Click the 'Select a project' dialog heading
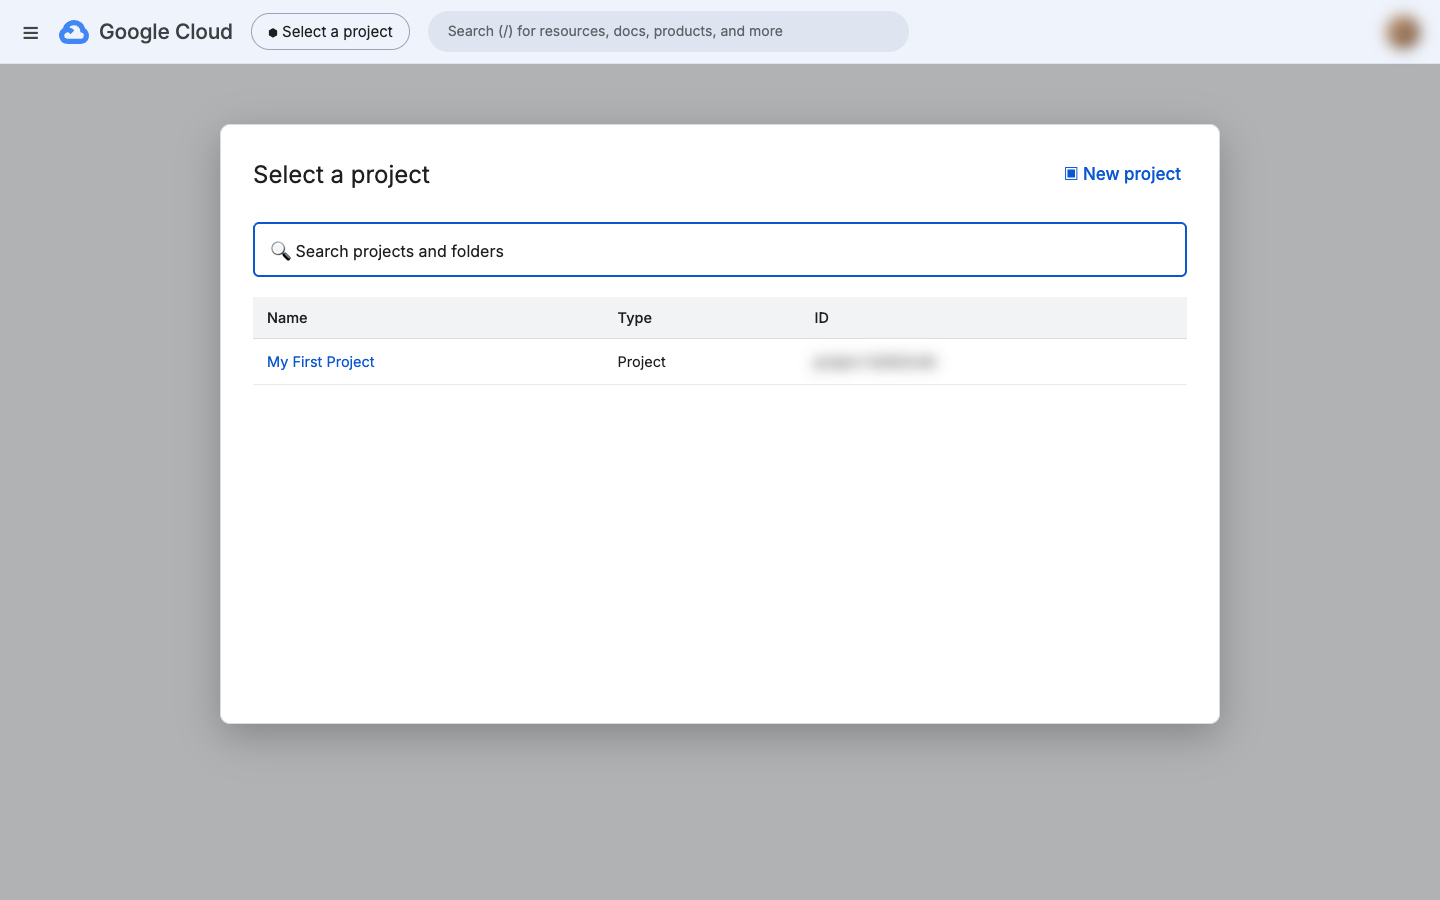 point(341,175)
